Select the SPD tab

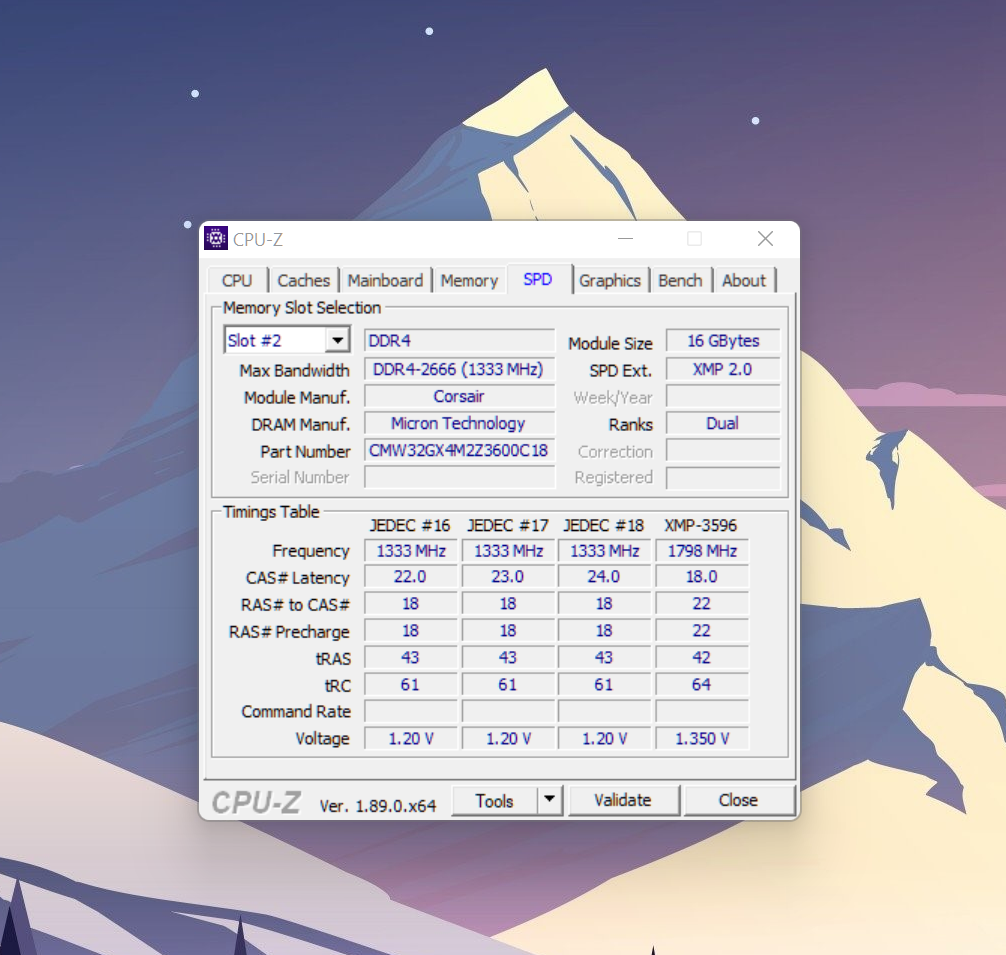(538, 279)
